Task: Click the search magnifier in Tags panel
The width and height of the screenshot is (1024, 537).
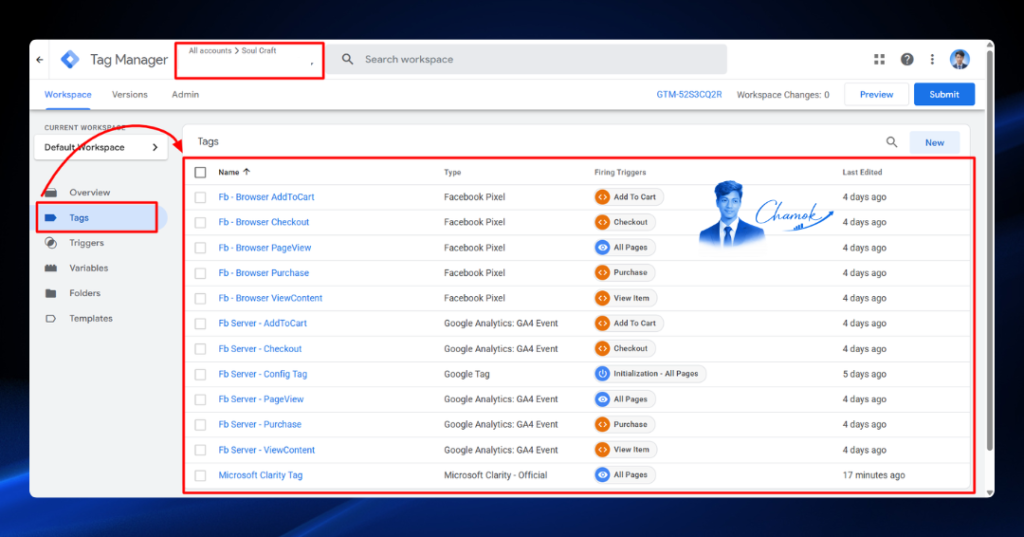Action: point(891,142)
